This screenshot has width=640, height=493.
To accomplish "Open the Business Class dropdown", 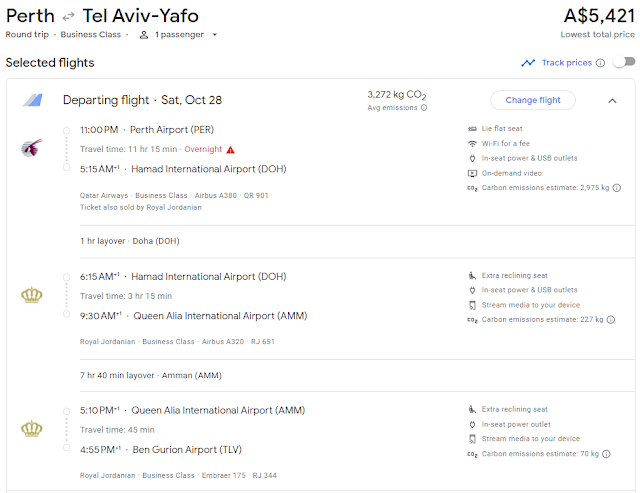I will click(95, 34).
